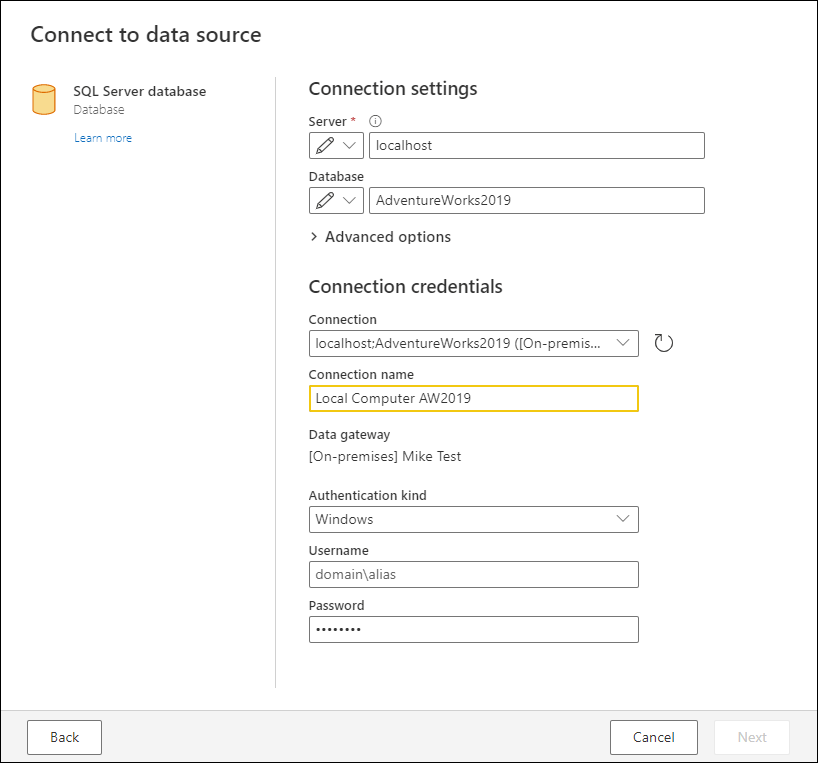Focus the Password input field
Viewport: 818px width, 763px height.
tap(473, 629)
